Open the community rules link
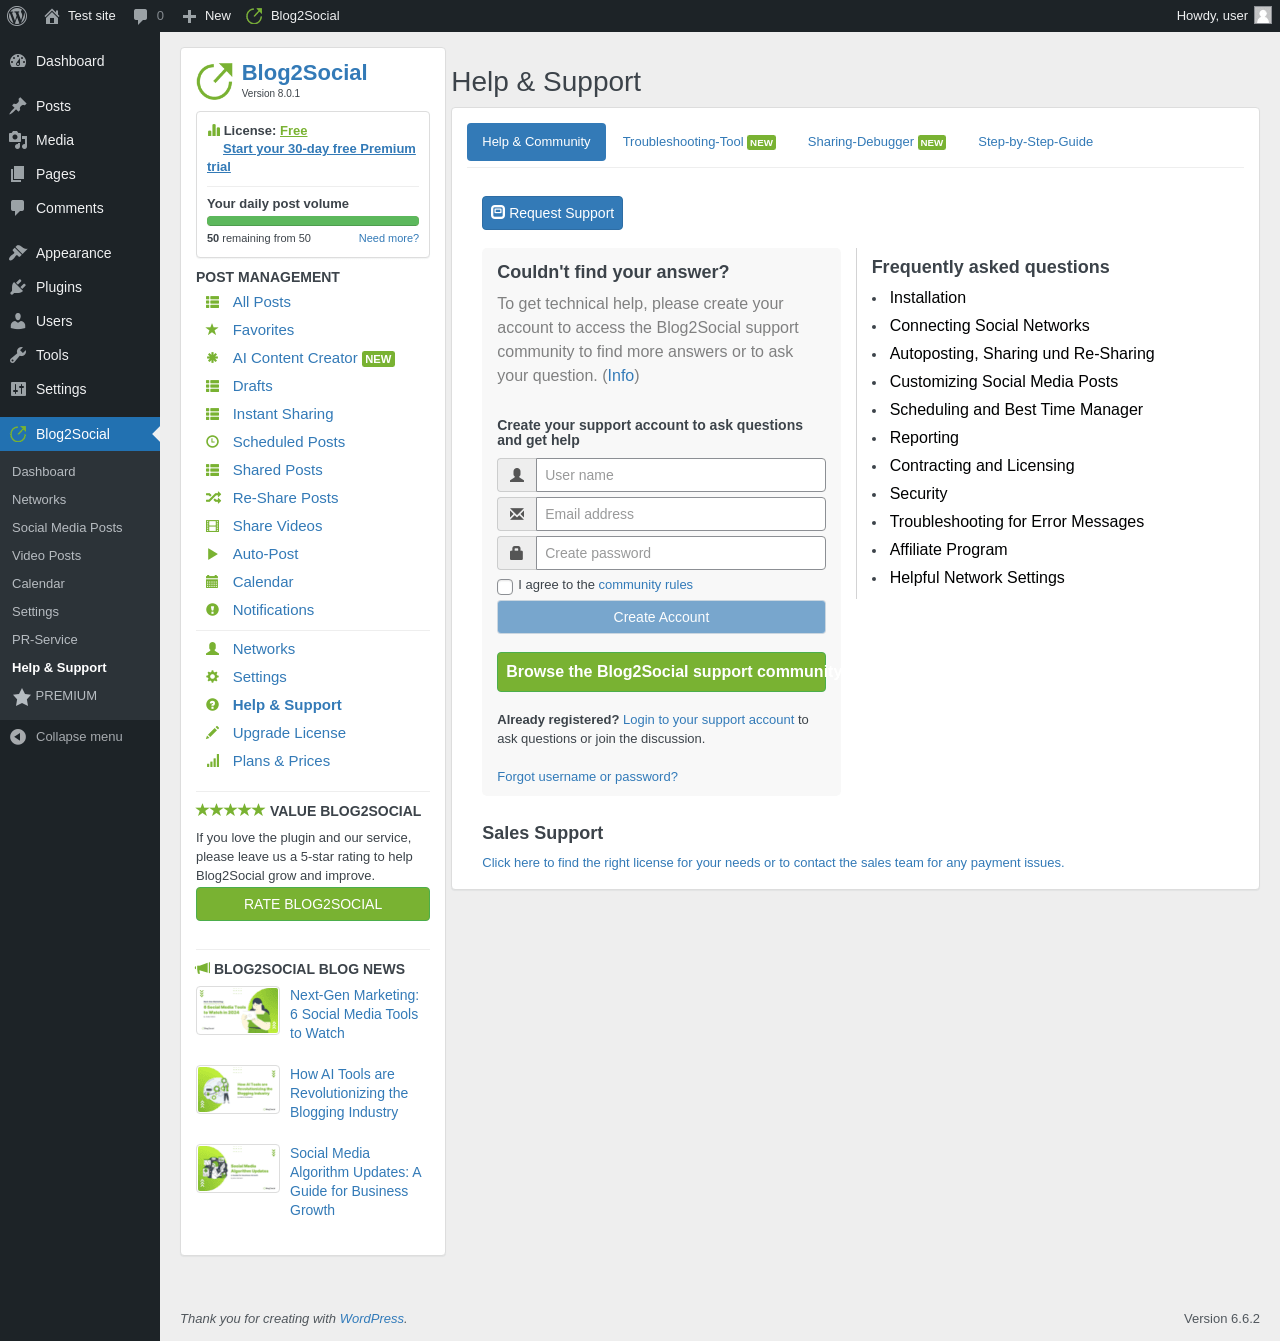Image resolution: width=1280 pixels, height=1341 pixels. pos(645,585)
